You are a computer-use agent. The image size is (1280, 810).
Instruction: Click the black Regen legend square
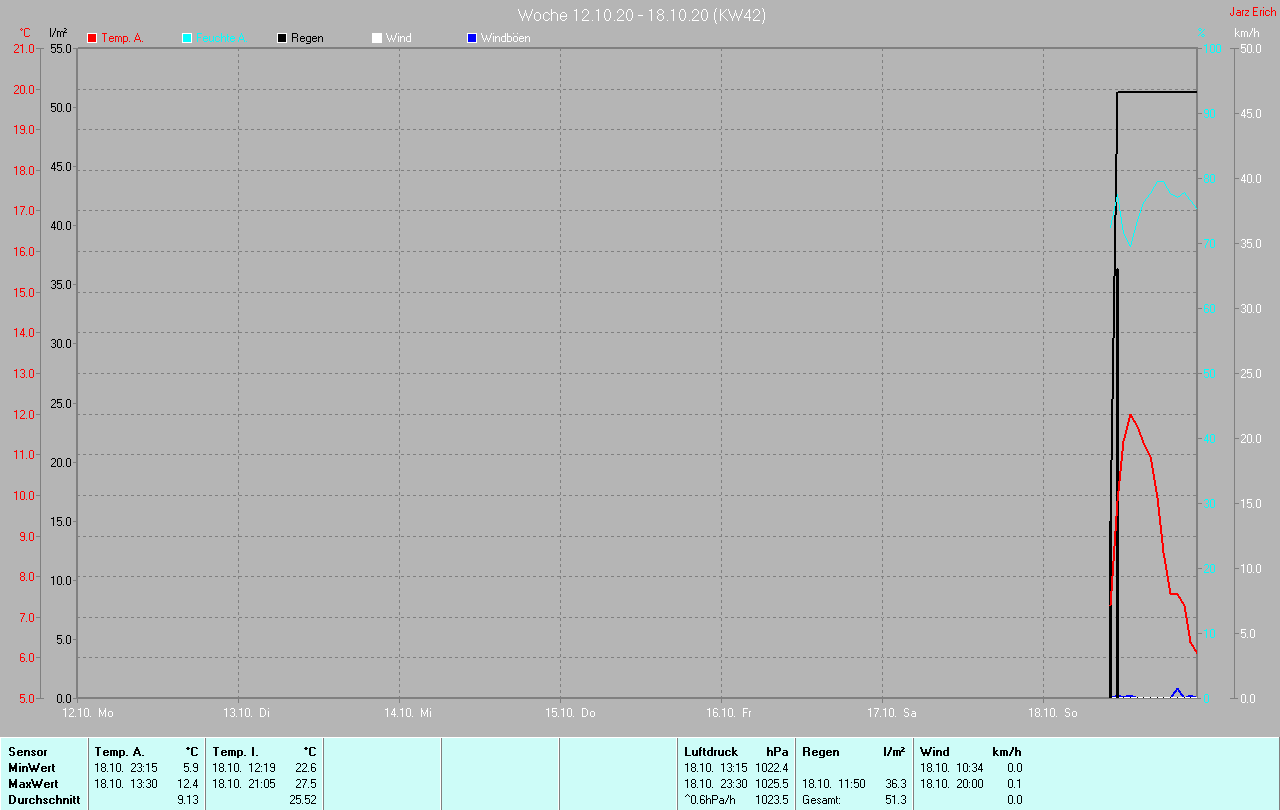(282, 38)
